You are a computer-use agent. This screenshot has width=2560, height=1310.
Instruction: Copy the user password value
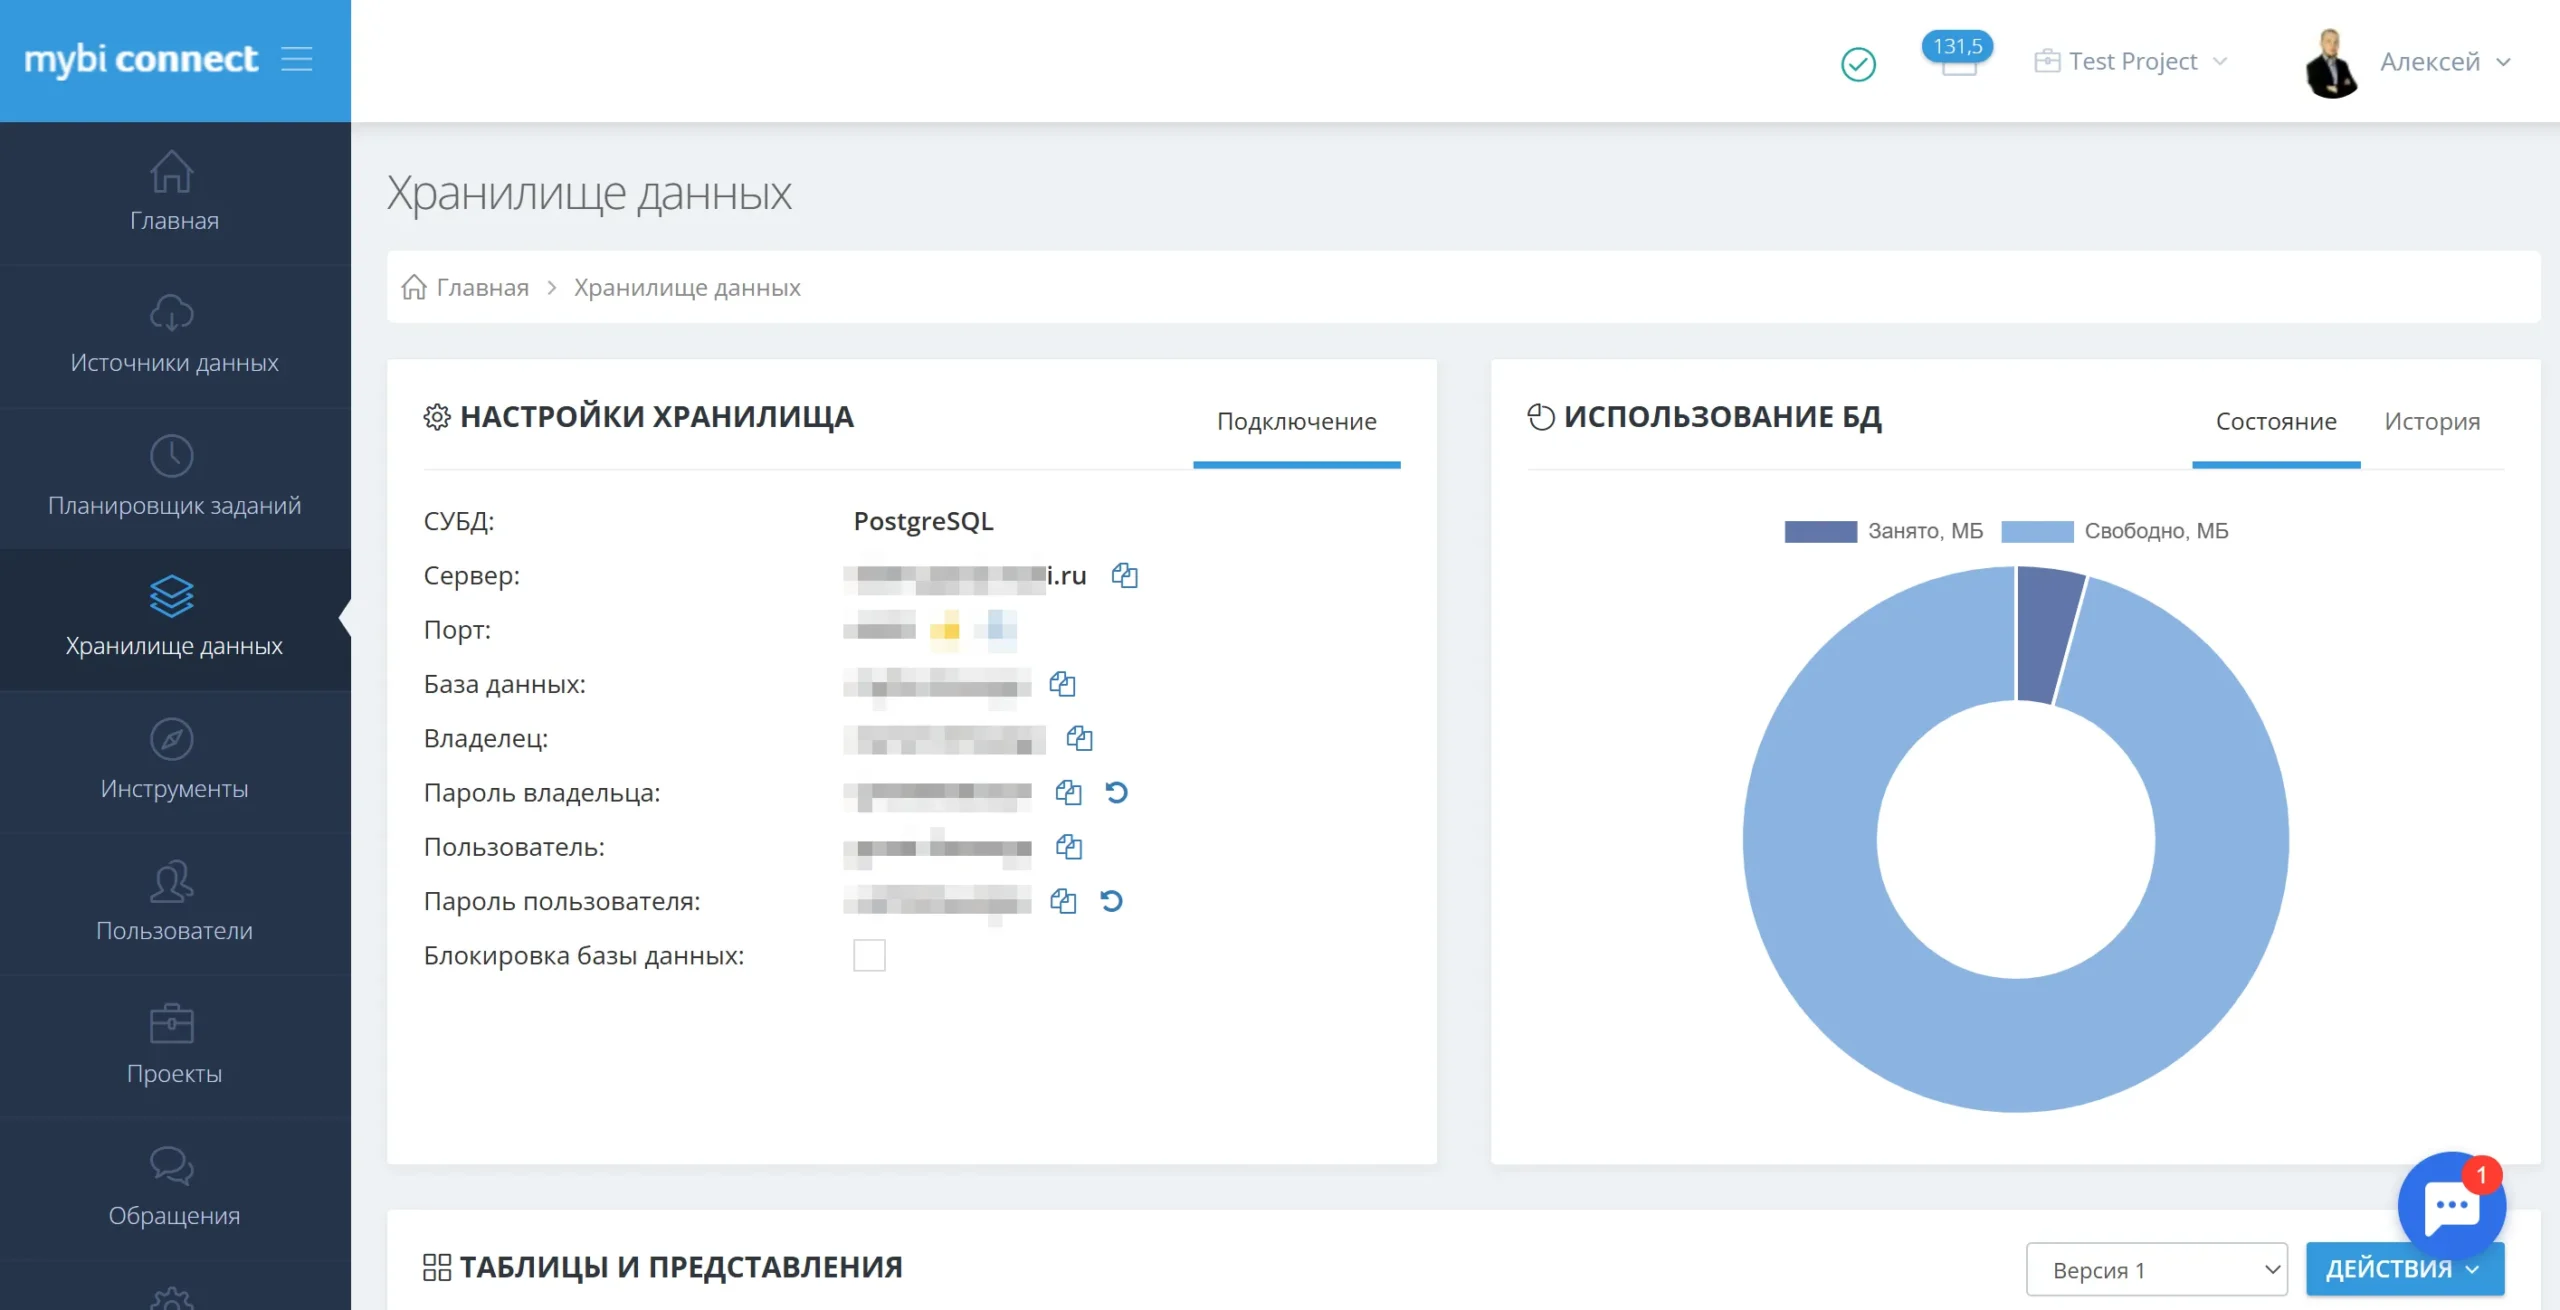(x=1063, y=901)
